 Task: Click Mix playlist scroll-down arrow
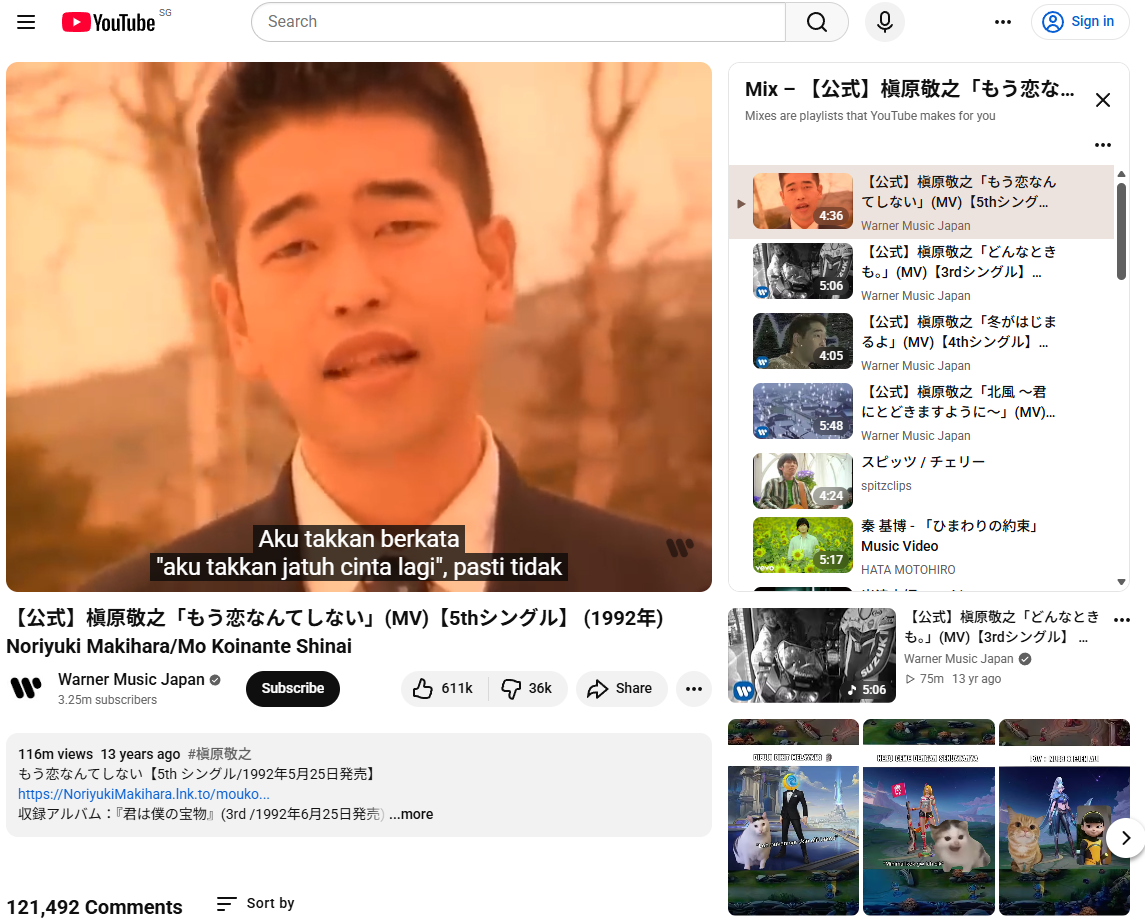[x=1121, y=582]
